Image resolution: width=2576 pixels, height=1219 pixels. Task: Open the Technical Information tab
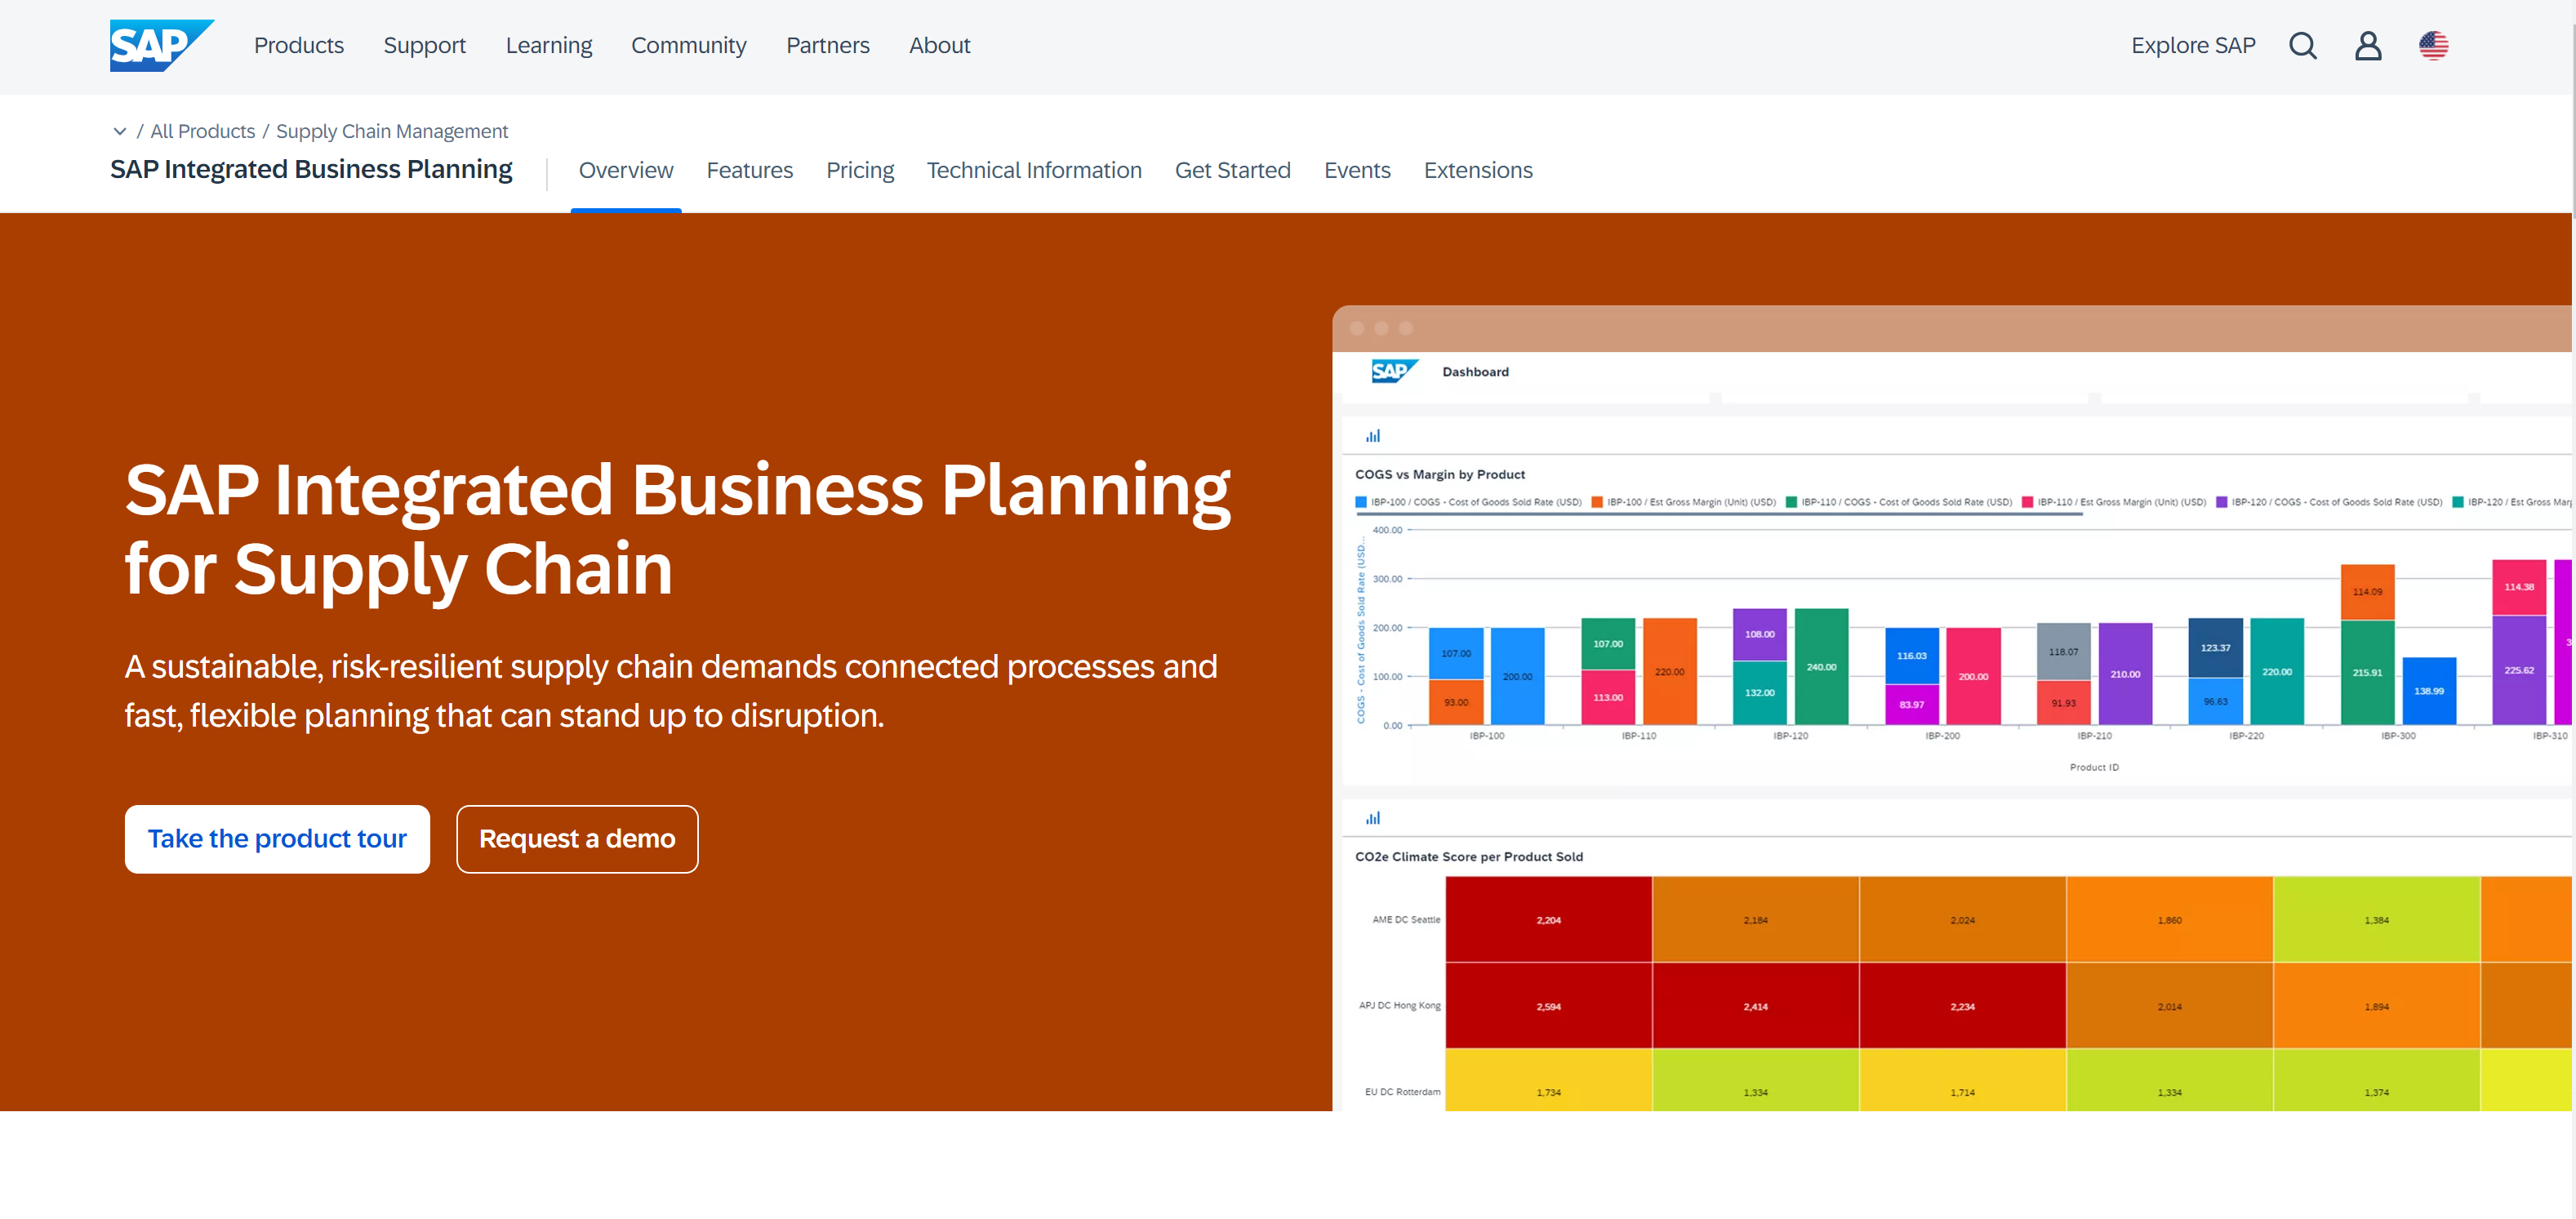pos(1033,170)
